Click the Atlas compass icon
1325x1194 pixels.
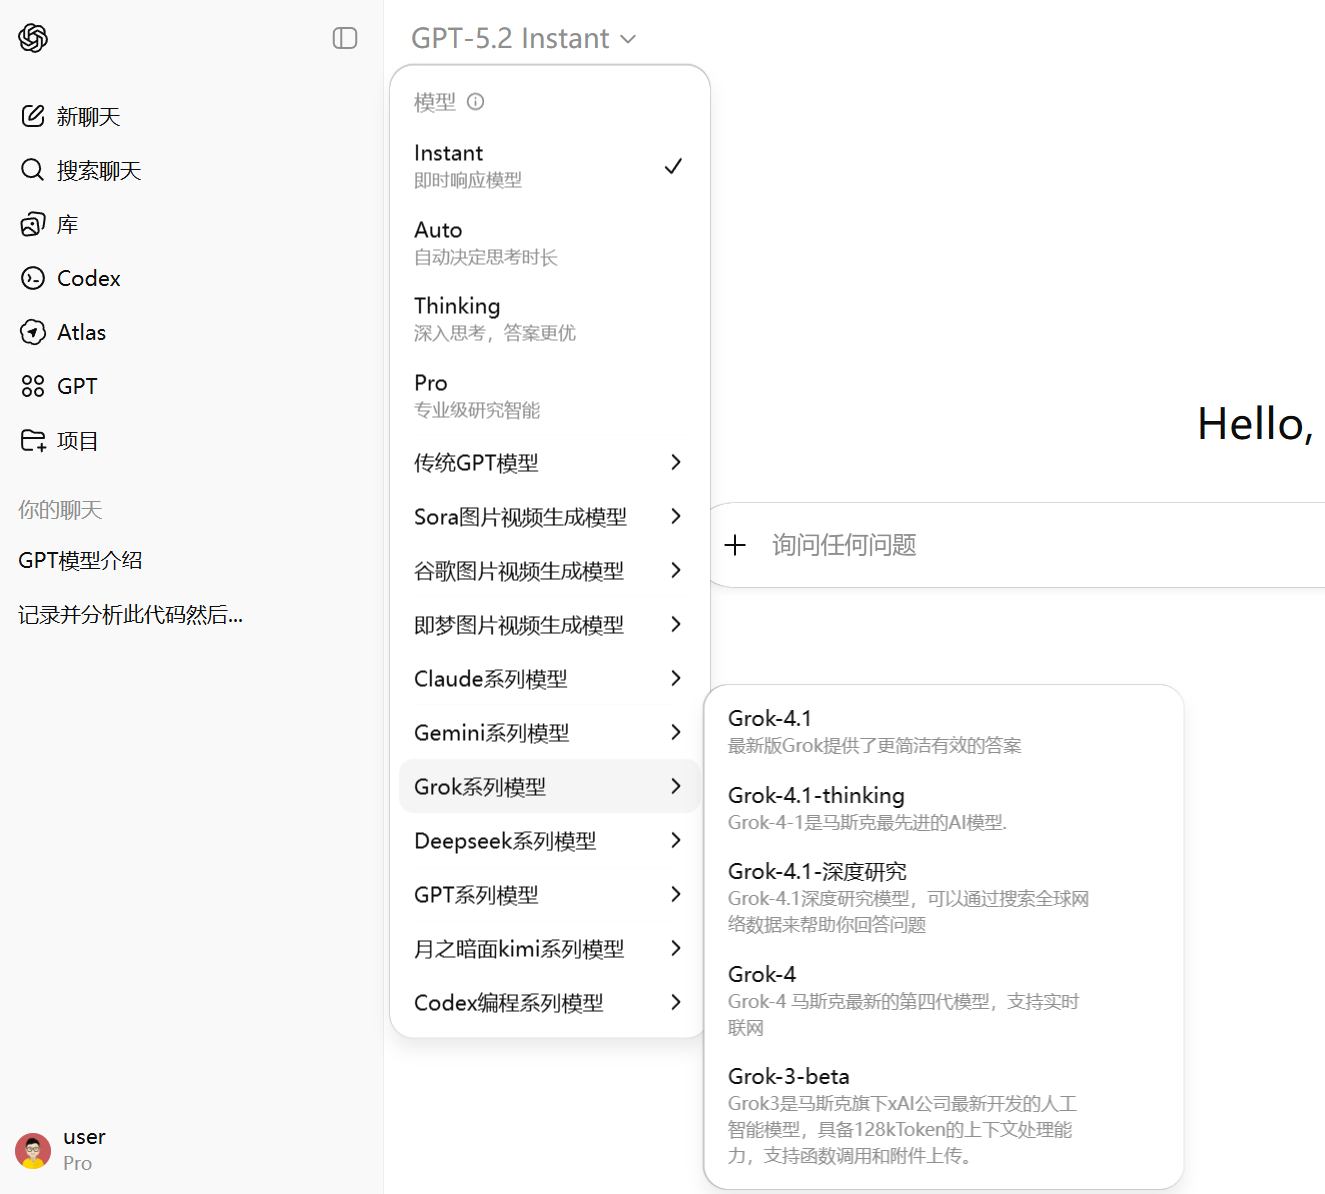[x=33, y=332]
